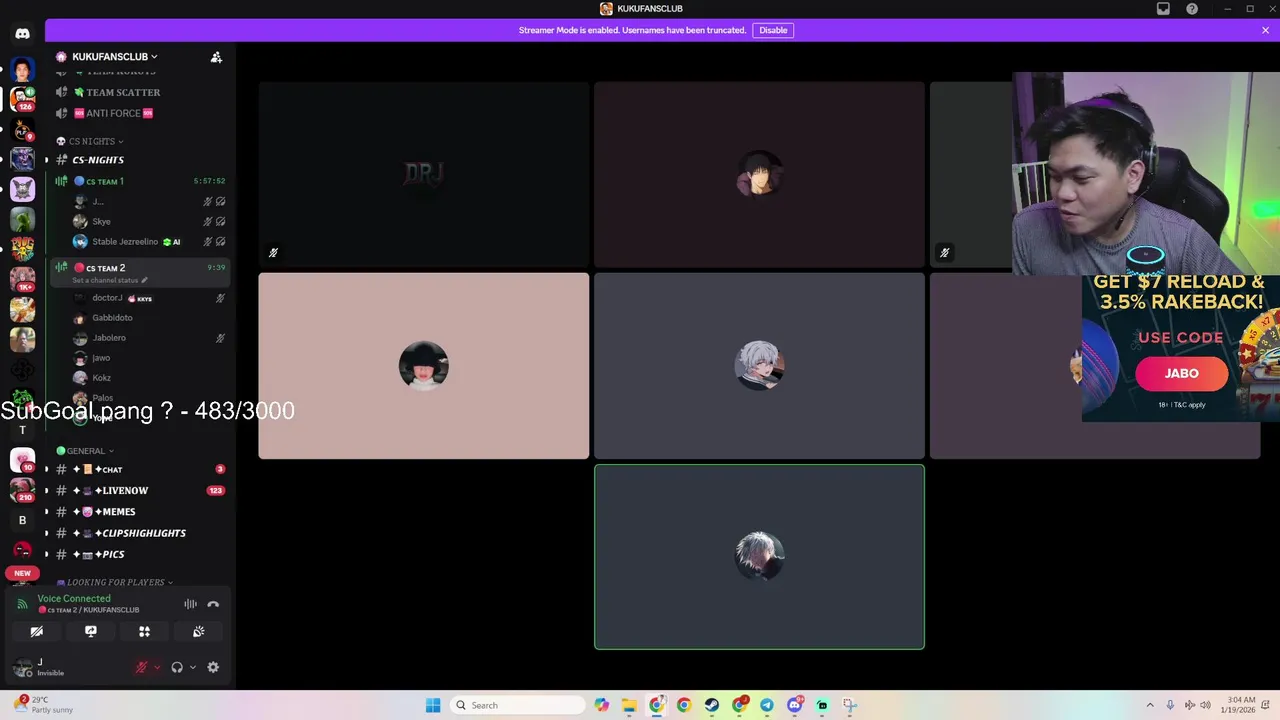Open the CLIPSHIGHLIGHTS text channel
The width and height of the screenshot is (1280, 720).
[x=140, y=533]
